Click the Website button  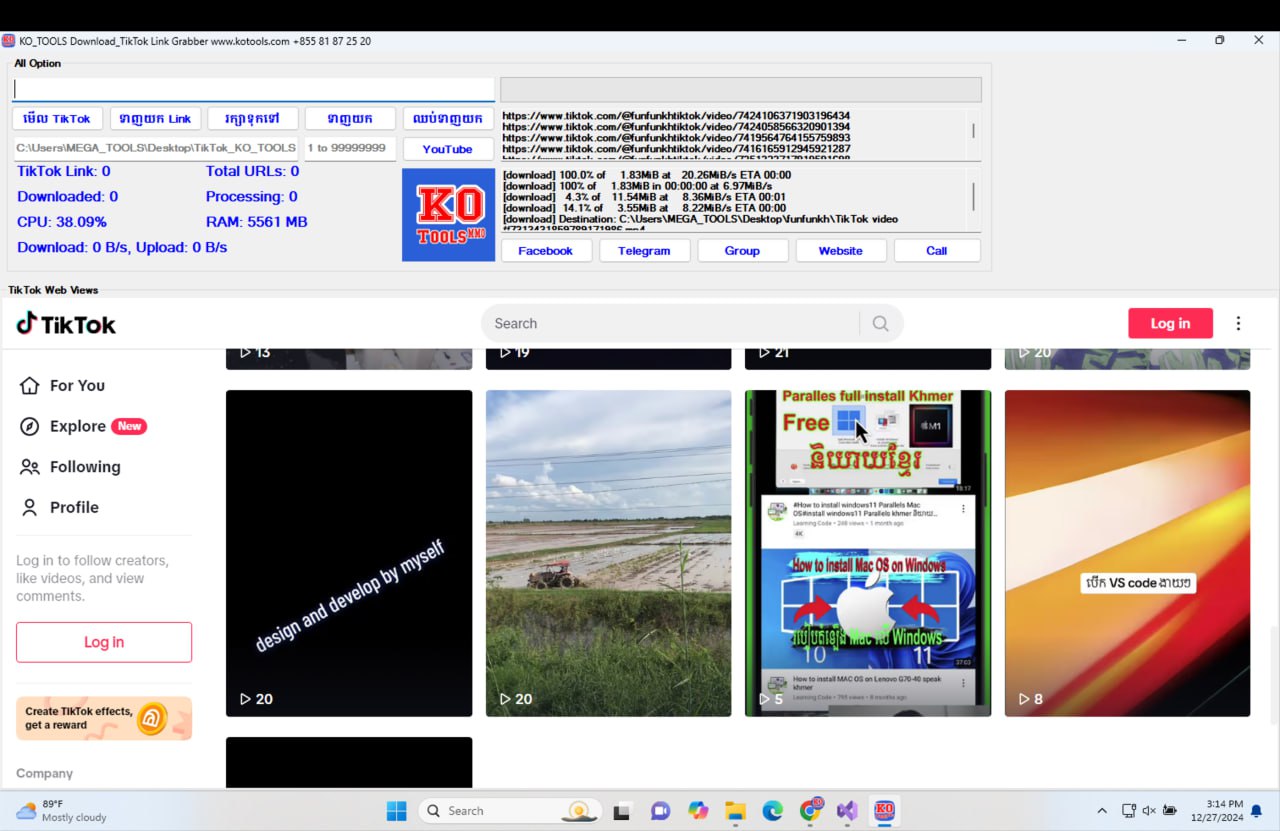click(x=840, y=251)
